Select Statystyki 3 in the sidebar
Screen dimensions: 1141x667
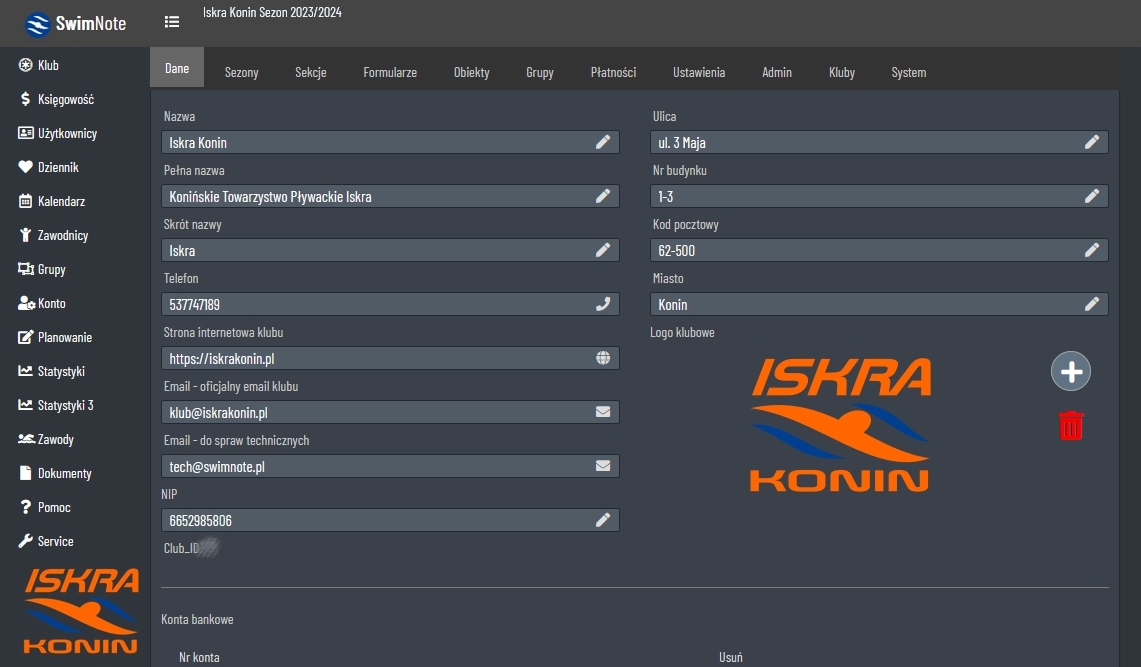[x=65, y=406]
